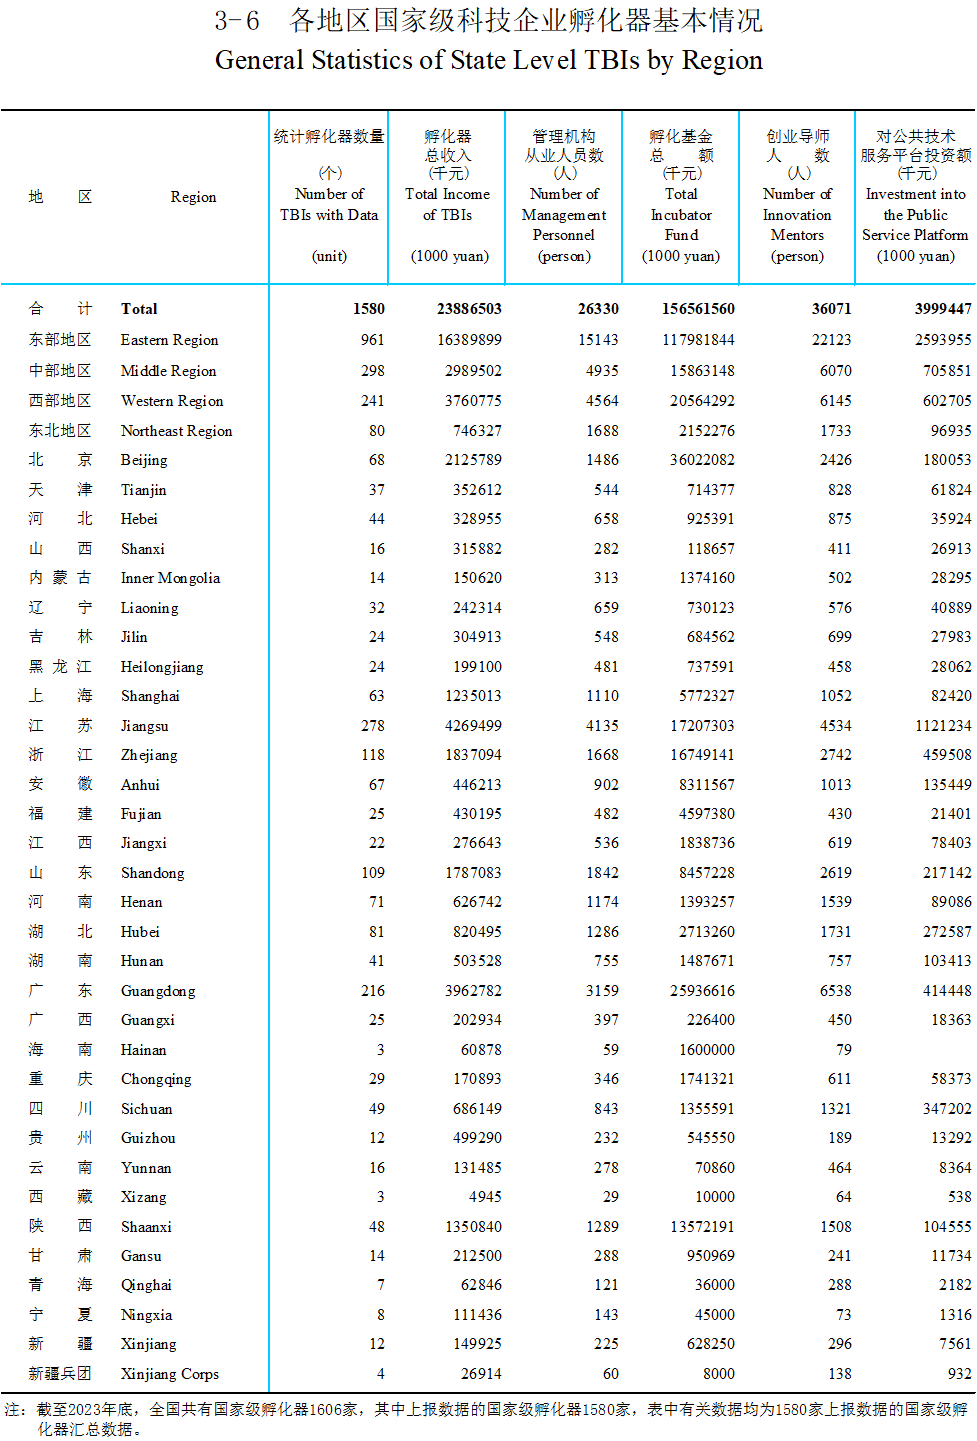Select the 'Inner Mongolia' row label
Viewport: 977px width, 1441px height.
tap(170, 578)
